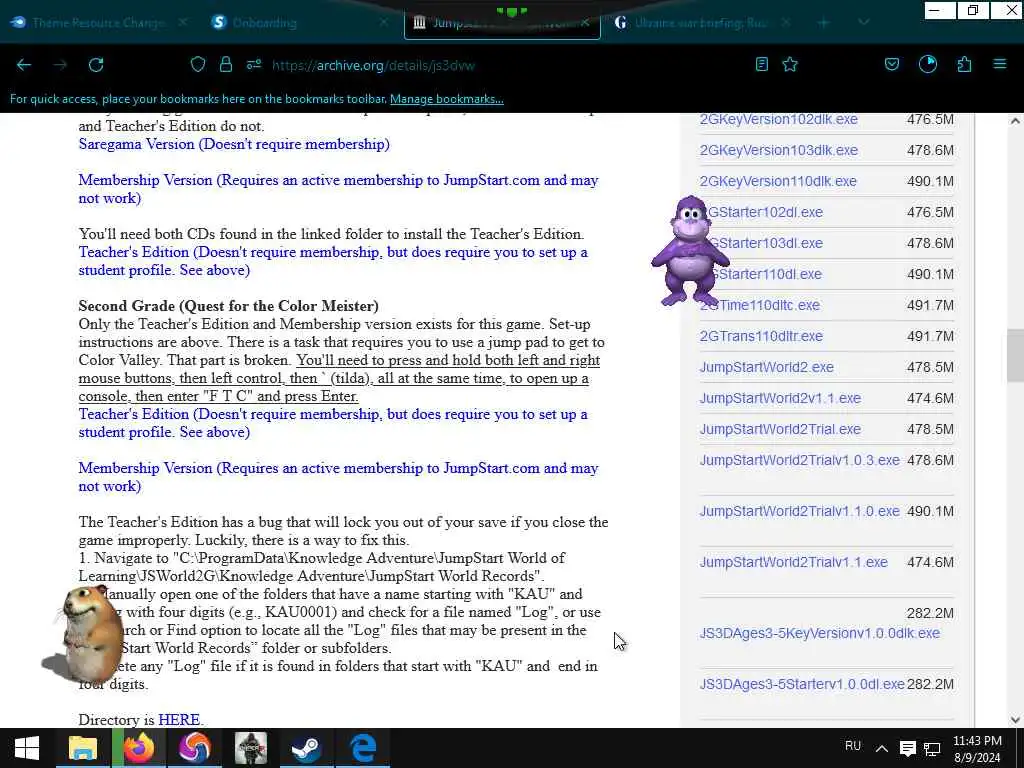Viewport: 1024px width, 768px height.
Task: Download JumpStartWorld2Trialv1.0.3.exe file
Action: pyautogui.click(x=799, y=460)
